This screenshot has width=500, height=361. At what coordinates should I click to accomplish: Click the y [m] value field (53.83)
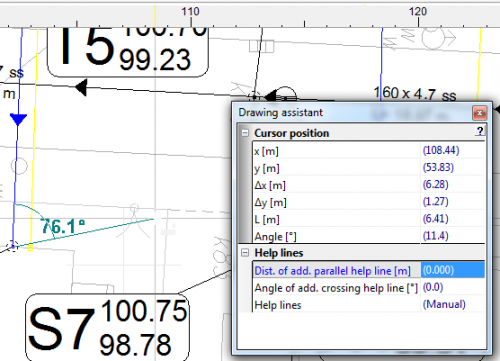[x=453, y=167]
